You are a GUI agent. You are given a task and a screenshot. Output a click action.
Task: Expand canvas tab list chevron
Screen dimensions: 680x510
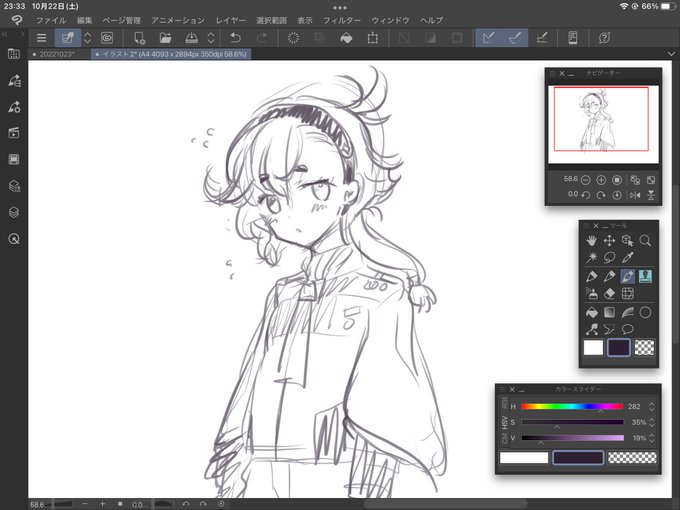click(671, 54)
